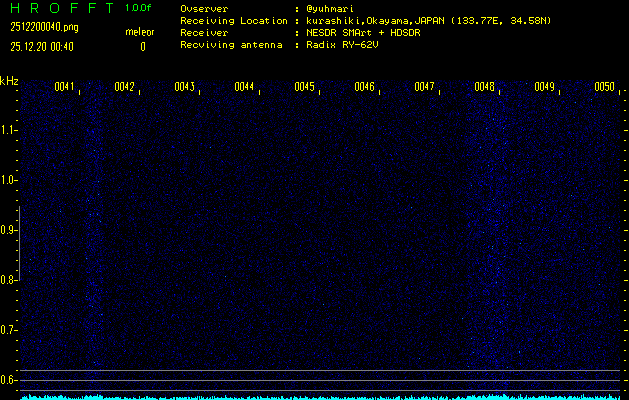Viewport: 629px width, 400px height.
Task: Click the 1.1 kHz axis label
Action: coord(8,130)
